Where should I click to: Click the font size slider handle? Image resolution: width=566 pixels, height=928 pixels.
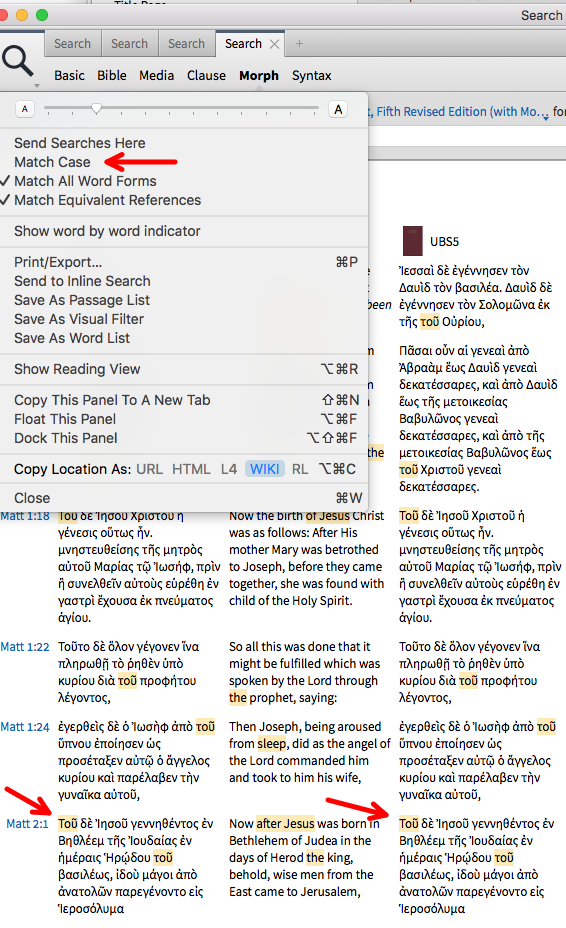coord(96,109)
